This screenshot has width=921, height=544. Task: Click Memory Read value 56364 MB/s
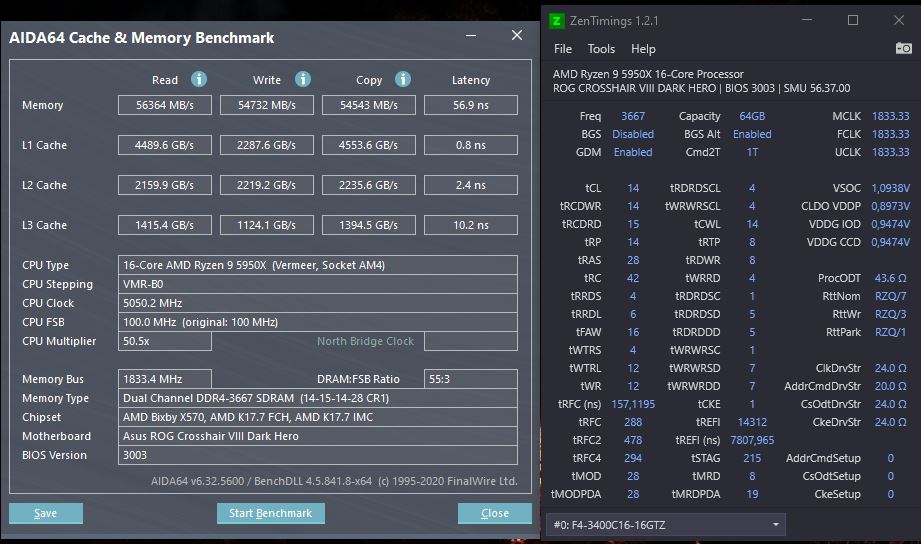click(164, 105)
